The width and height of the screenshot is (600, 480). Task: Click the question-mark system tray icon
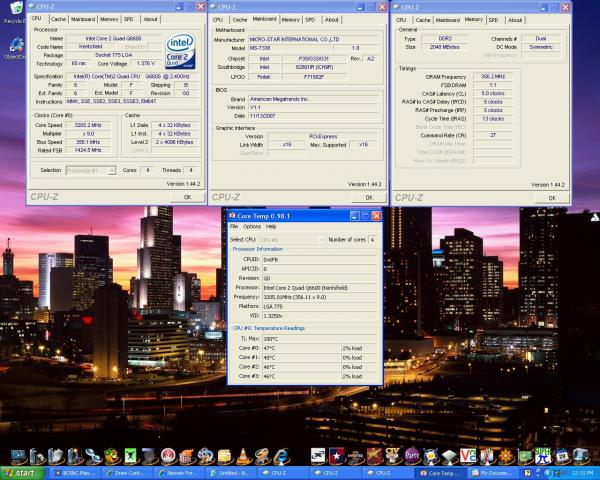tap(527, 473)
